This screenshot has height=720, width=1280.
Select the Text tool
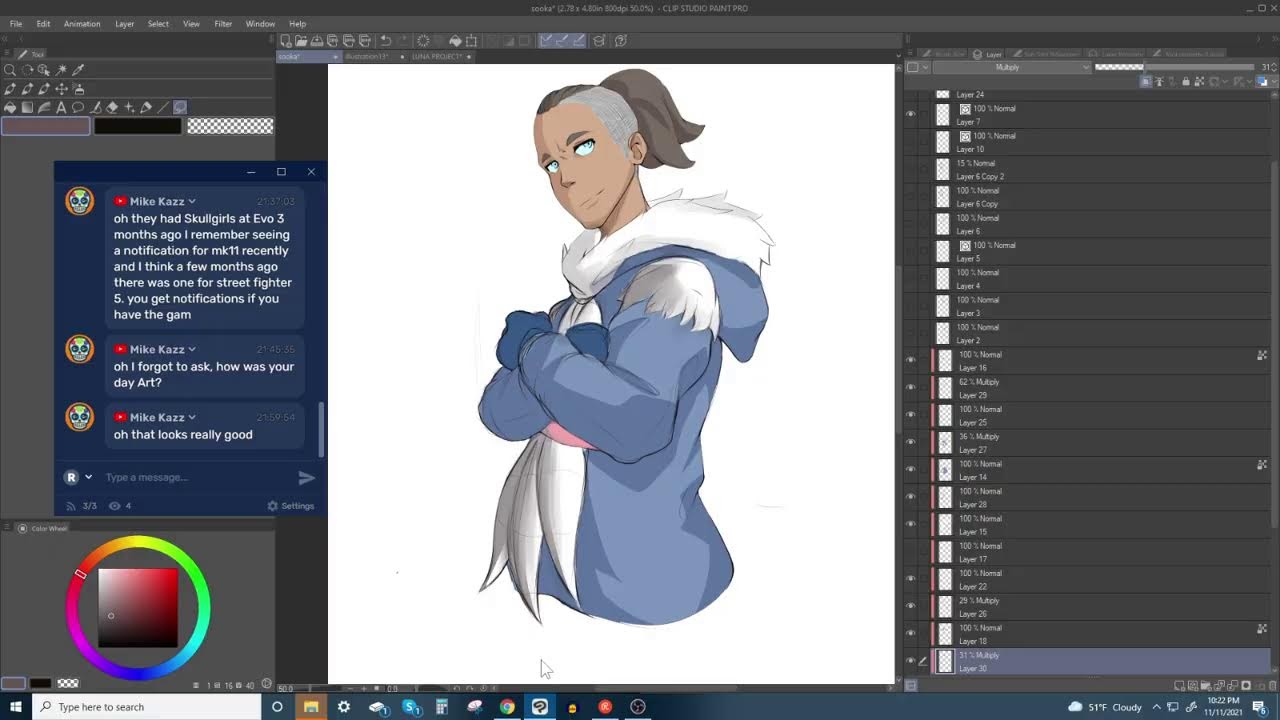tap(61, 107)
